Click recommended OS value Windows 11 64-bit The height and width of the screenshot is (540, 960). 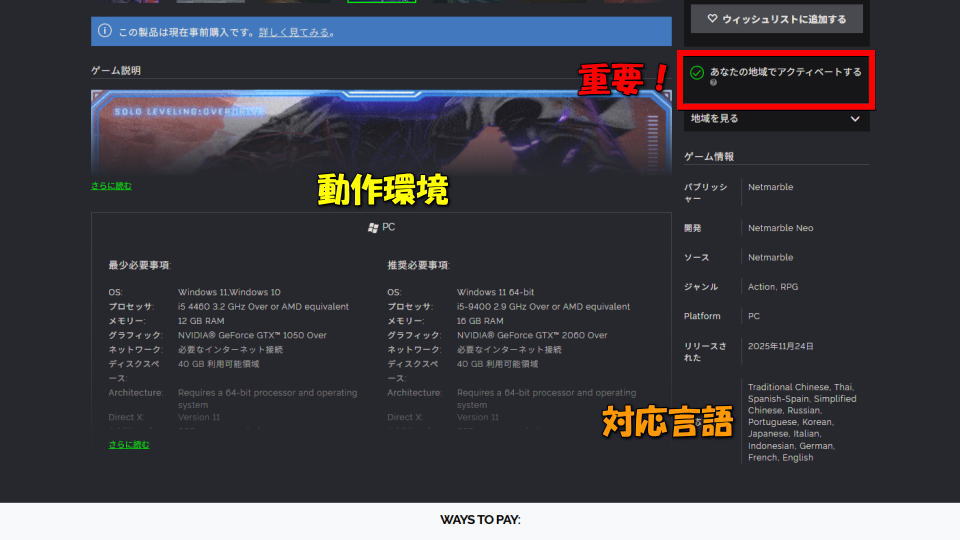tap(495, 292)
